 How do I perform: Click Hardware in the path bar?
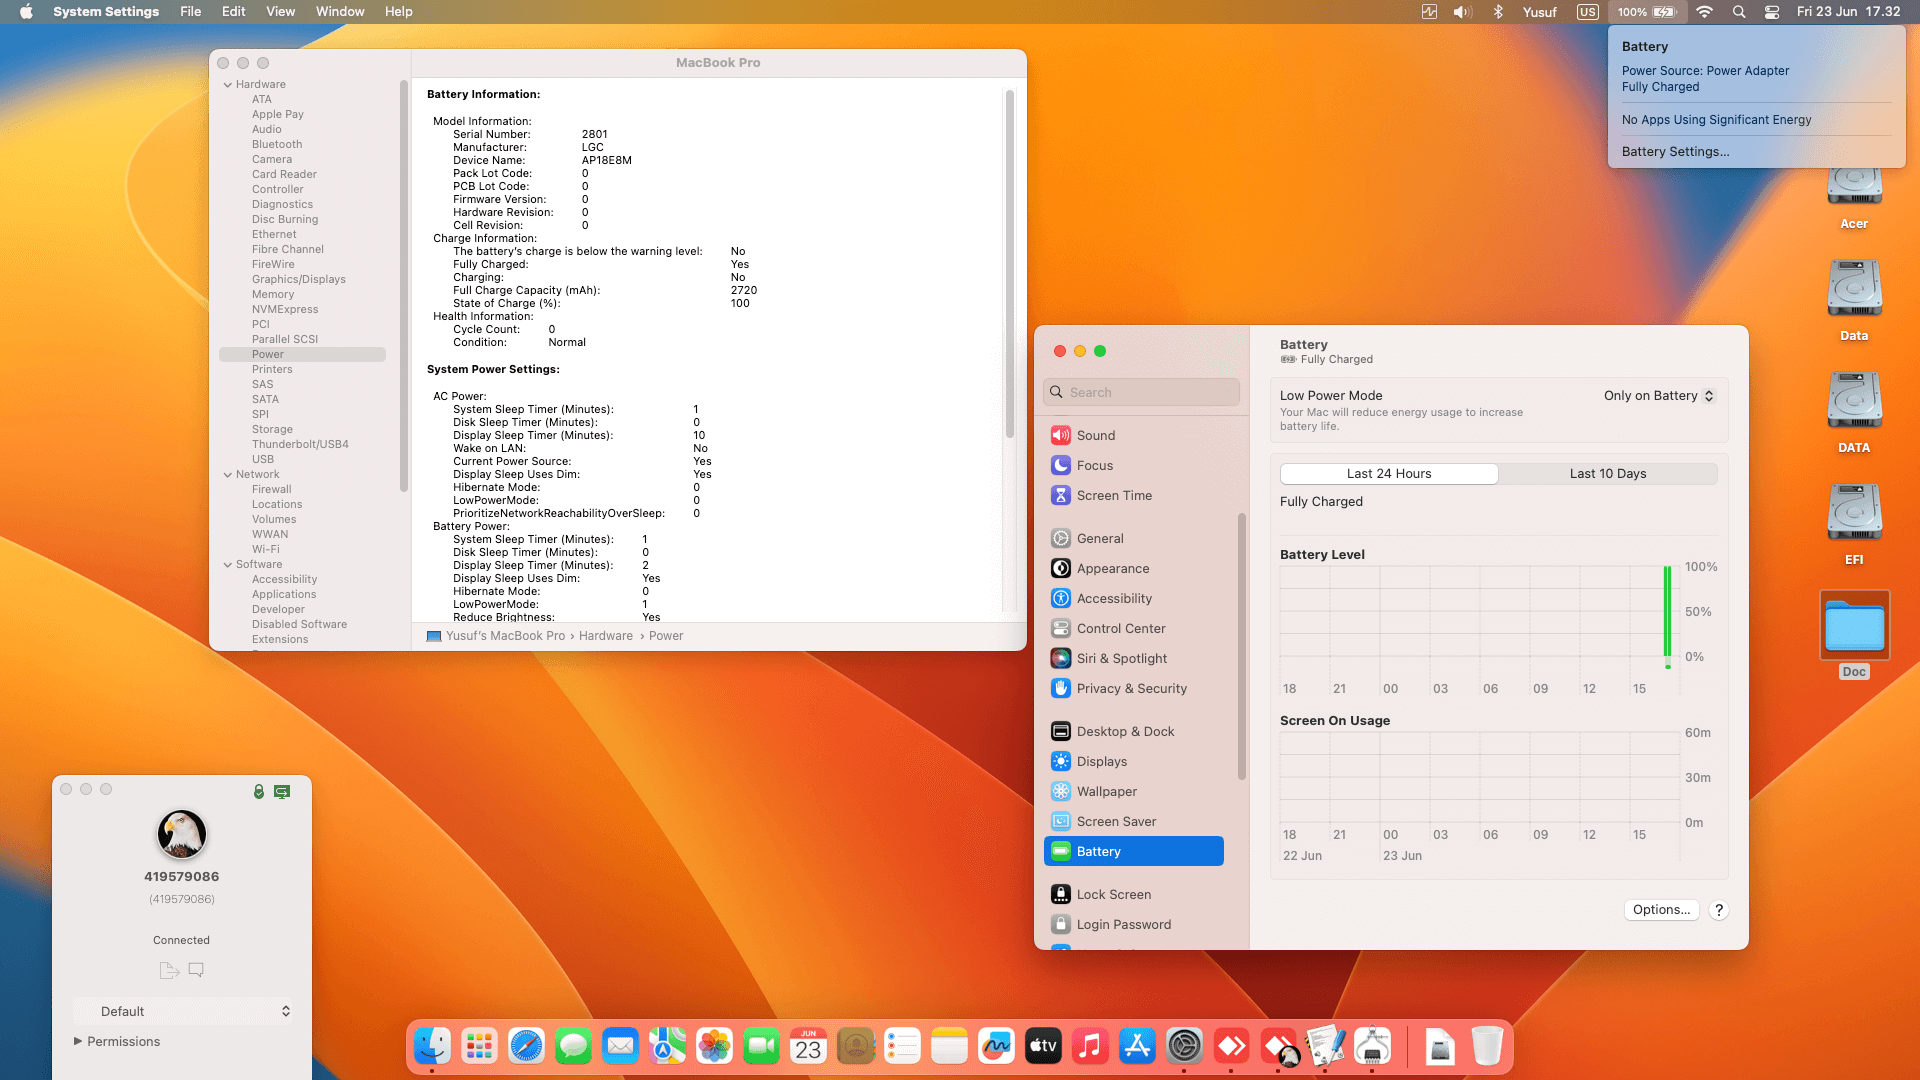click(x=605, y=636)
